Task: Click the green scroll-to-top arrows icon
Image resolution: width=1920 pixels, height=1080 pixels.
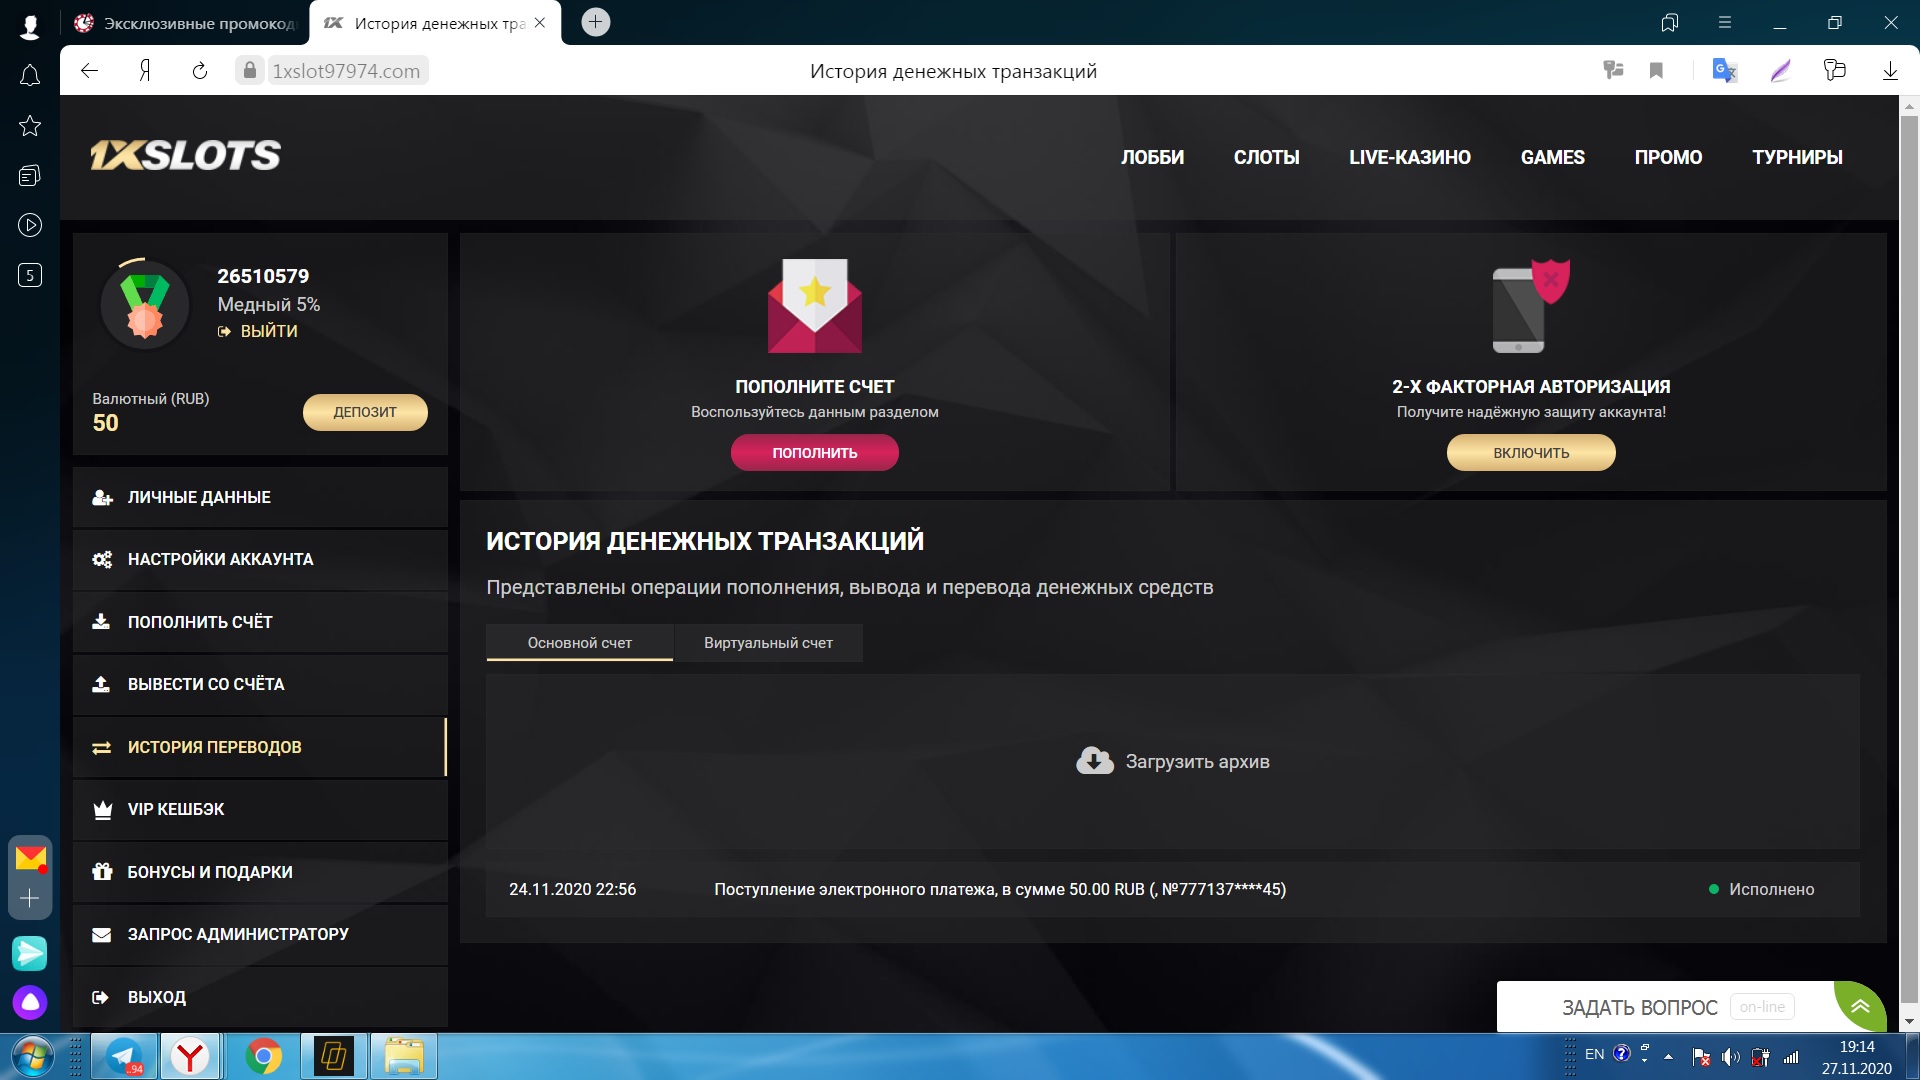Action: tap(1859, 1006)
